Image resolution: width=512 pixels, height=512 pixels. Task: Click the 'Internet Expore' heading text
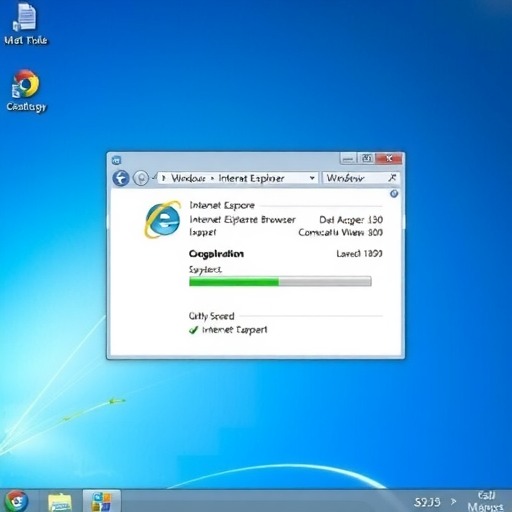[222, 205]
